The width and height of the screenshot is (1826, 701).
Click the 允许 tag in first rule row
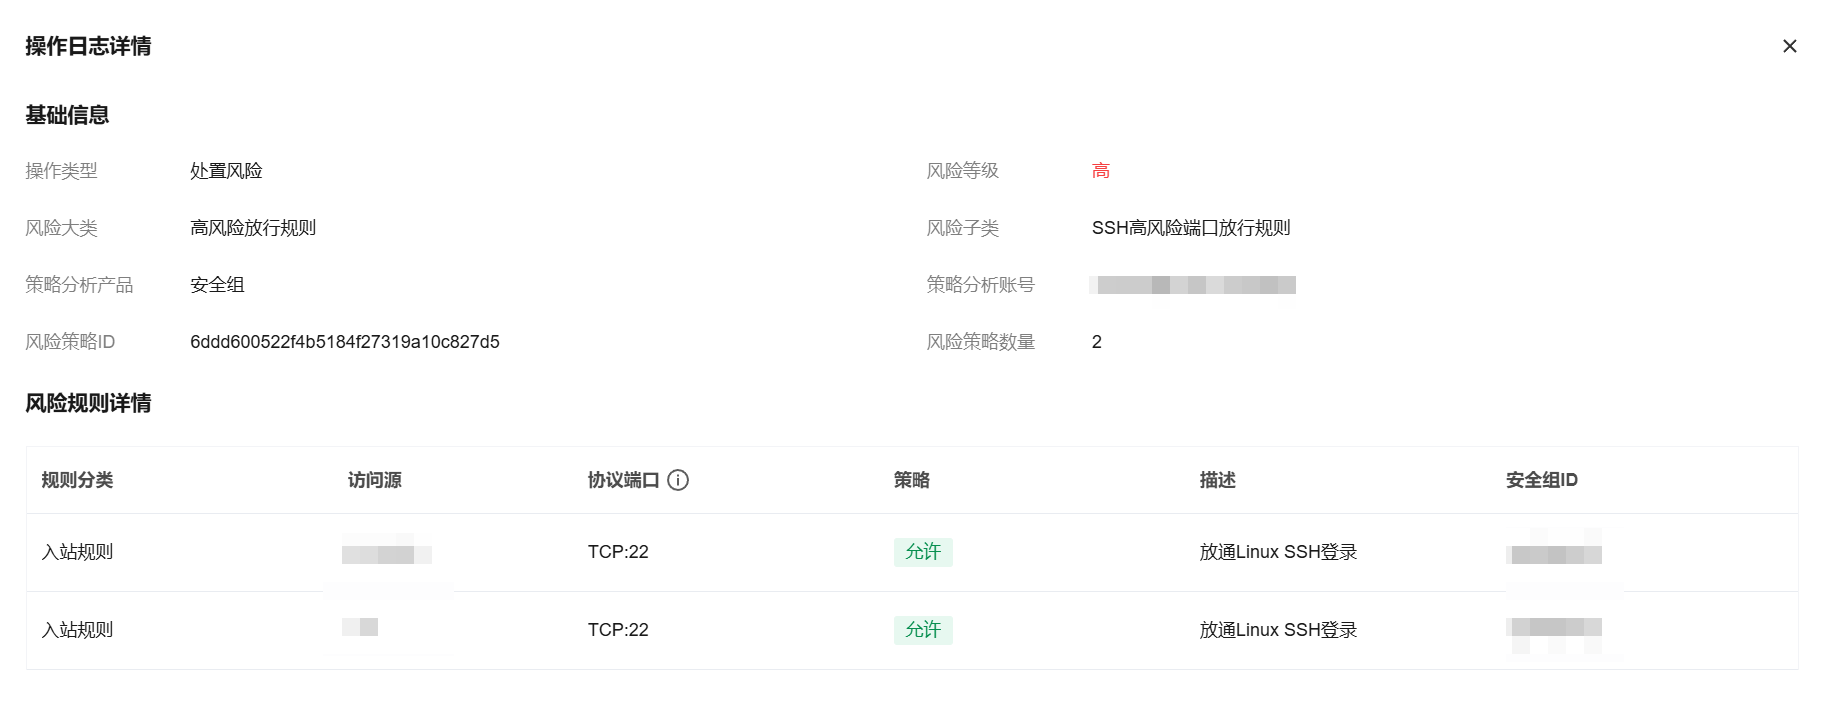922,552
